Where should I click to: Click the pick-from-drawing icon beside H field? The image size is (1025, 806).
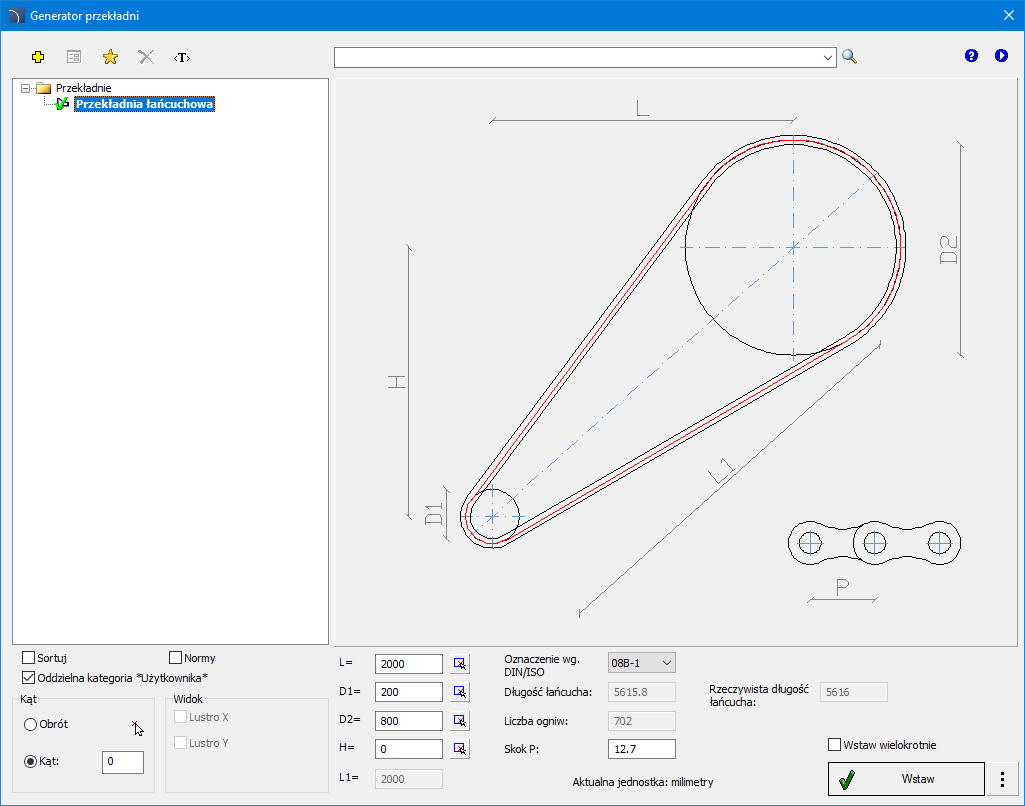pos(460,748)
